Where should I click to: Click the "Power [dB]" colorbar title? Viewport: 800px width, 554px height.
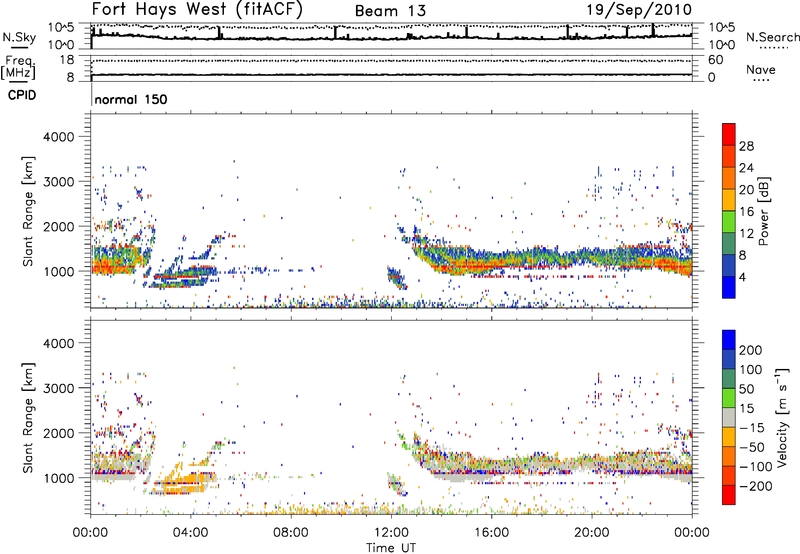point(764,211)
